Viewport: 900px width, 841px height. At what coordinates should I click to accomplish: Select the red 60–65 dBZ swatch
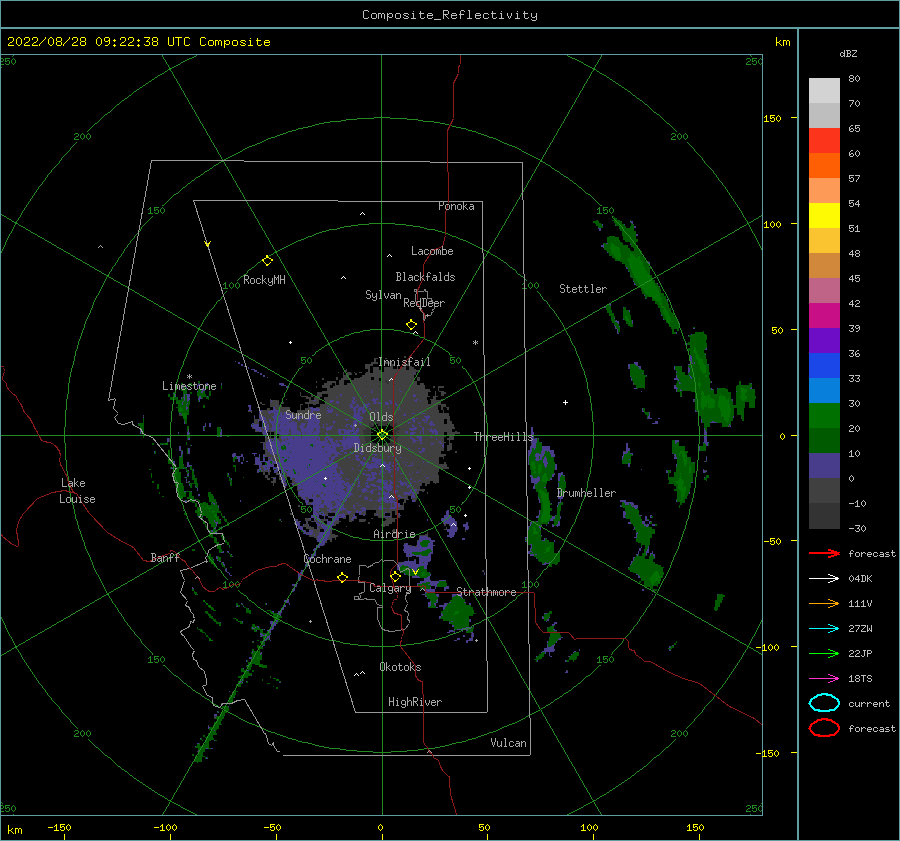click(x=824, y=141)
